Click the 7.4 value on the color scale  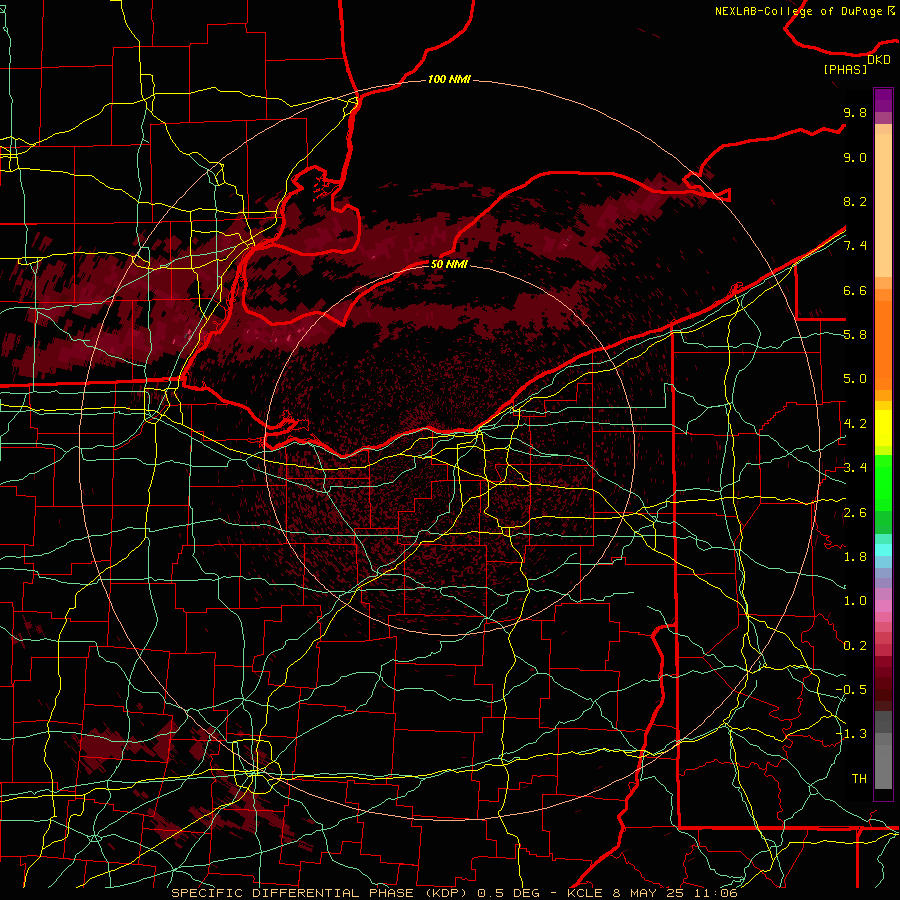(x=855, y=246)
